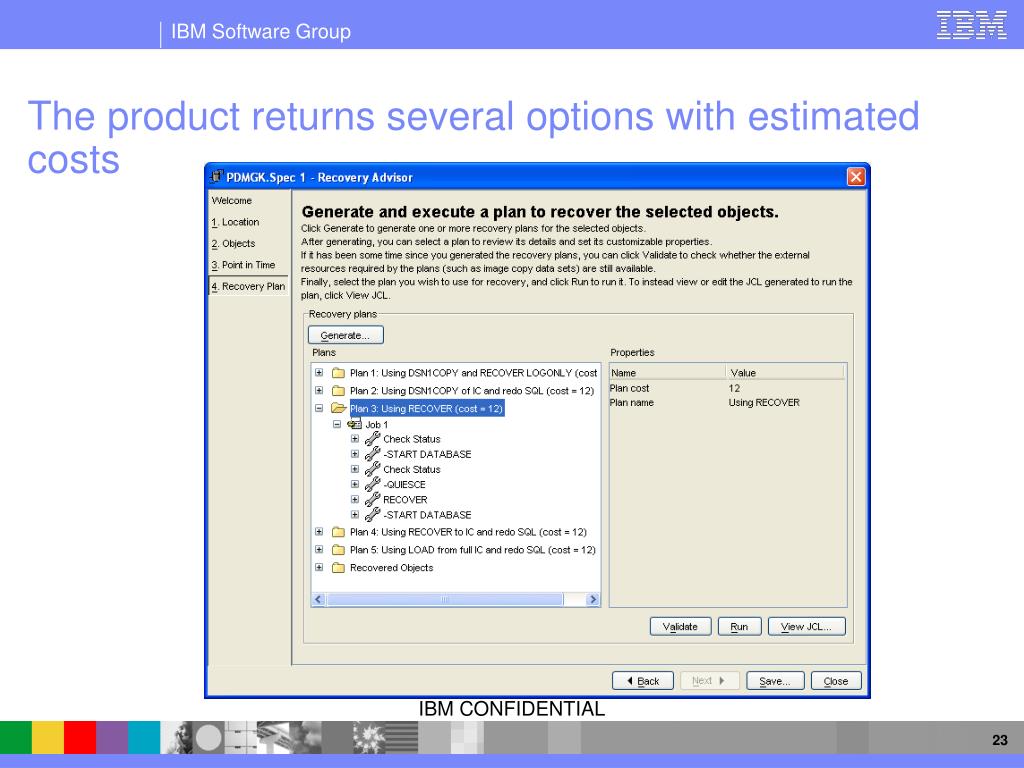Select the second Check Status step
The width and height of the screenshot is (1024, 768).
coord(411,469)
